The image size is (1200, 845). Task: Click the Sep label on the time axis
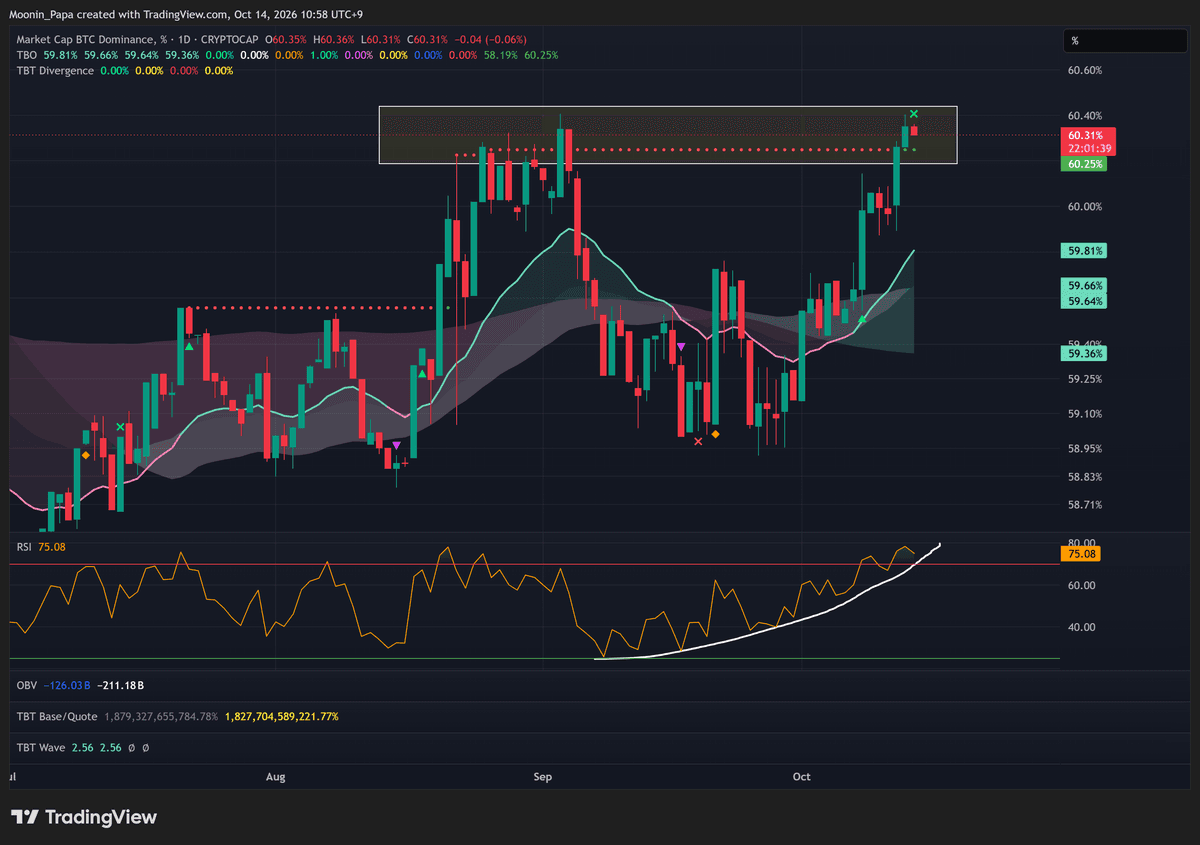click(x=543, y=776)
